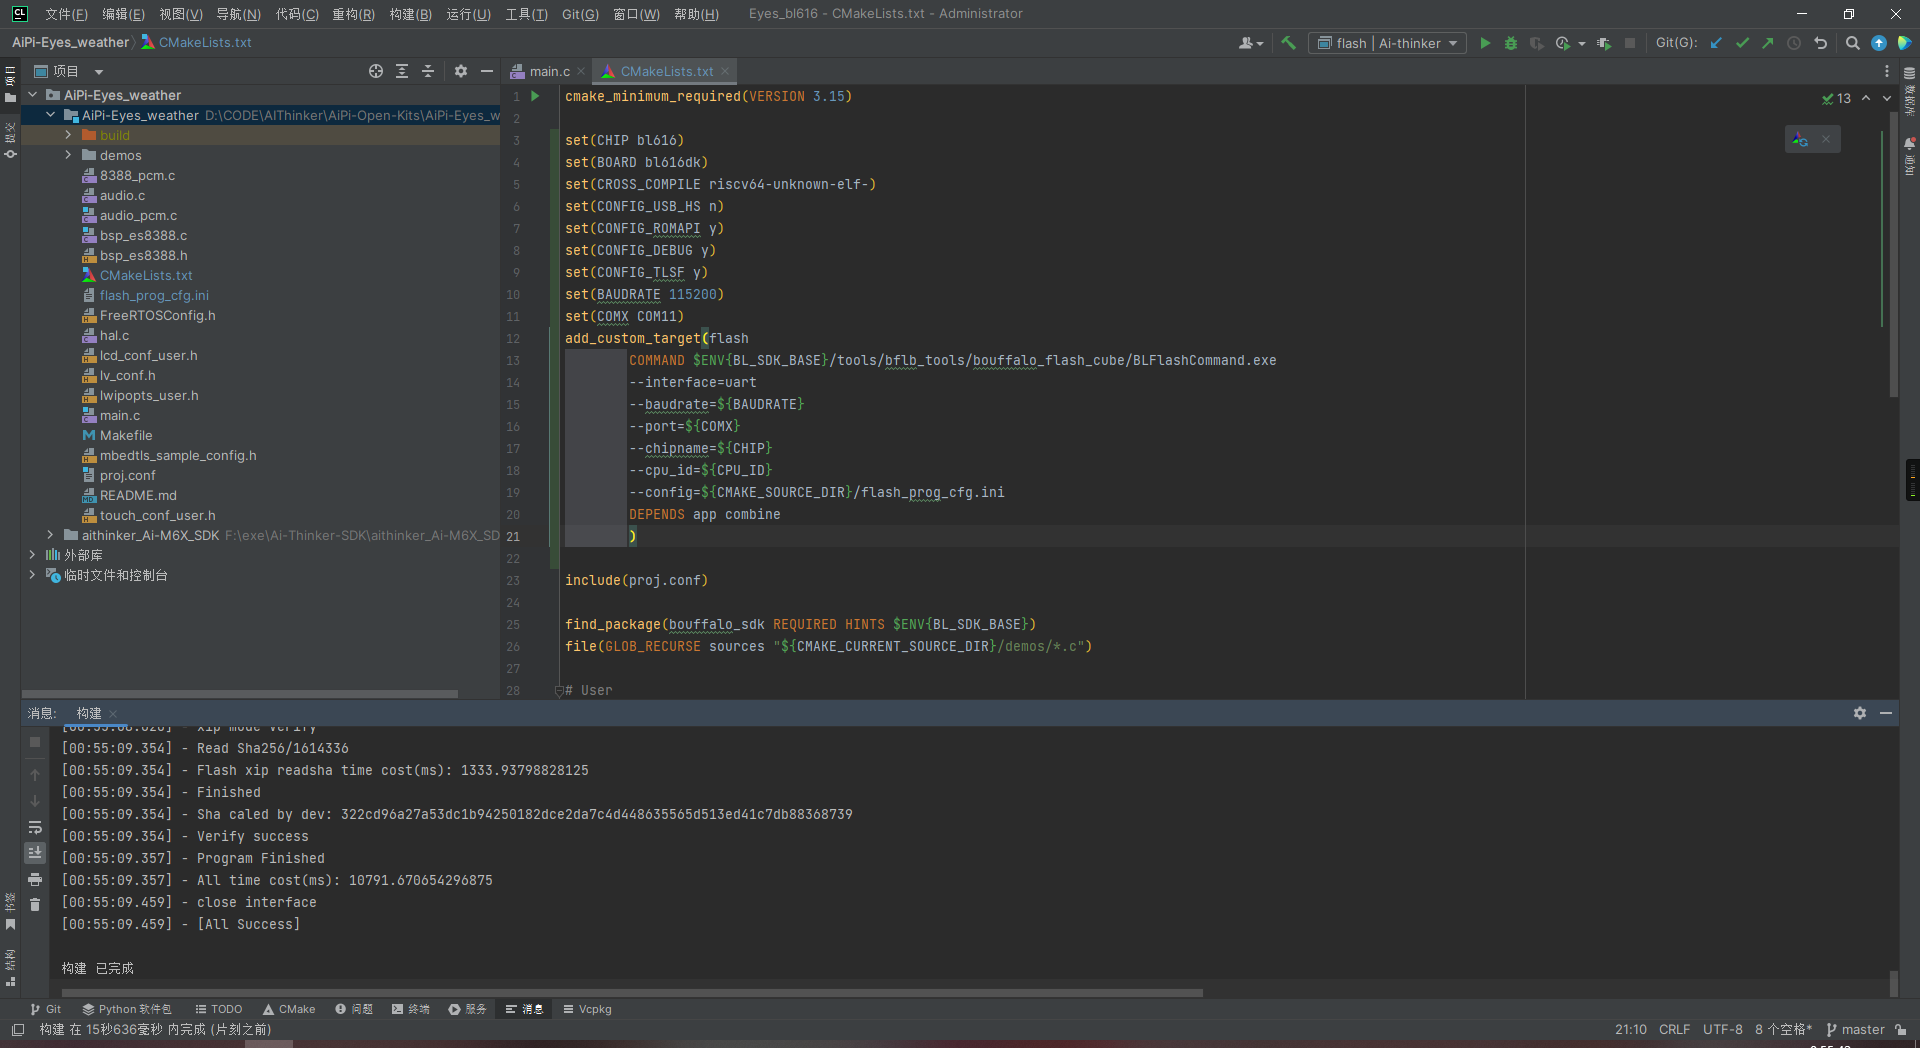Click the master Git branch in status bar
Screen dimensions: 1920x1048
(1855, 1029)
